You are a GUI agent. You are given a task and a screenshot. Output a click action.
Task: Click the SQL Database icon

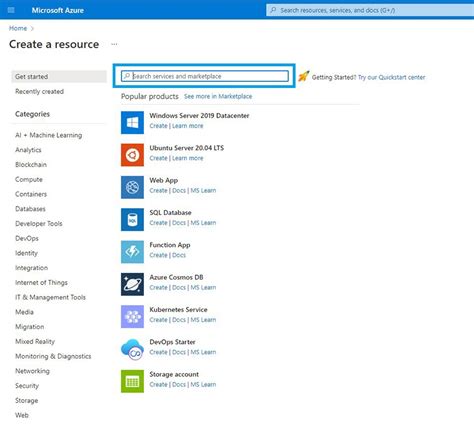coord(132,219)
